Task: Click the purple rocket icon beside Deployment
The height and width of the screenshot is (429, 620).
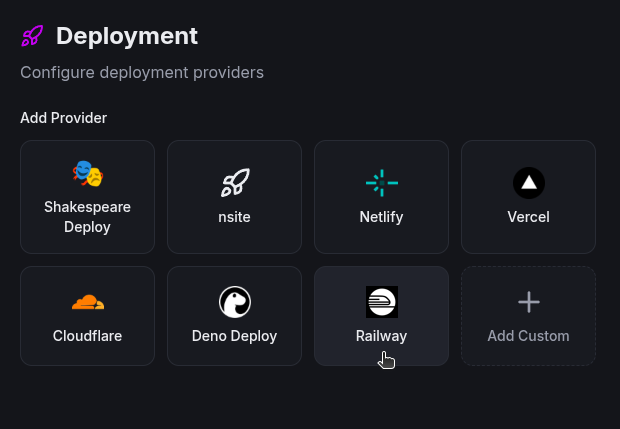Action: 32,37
